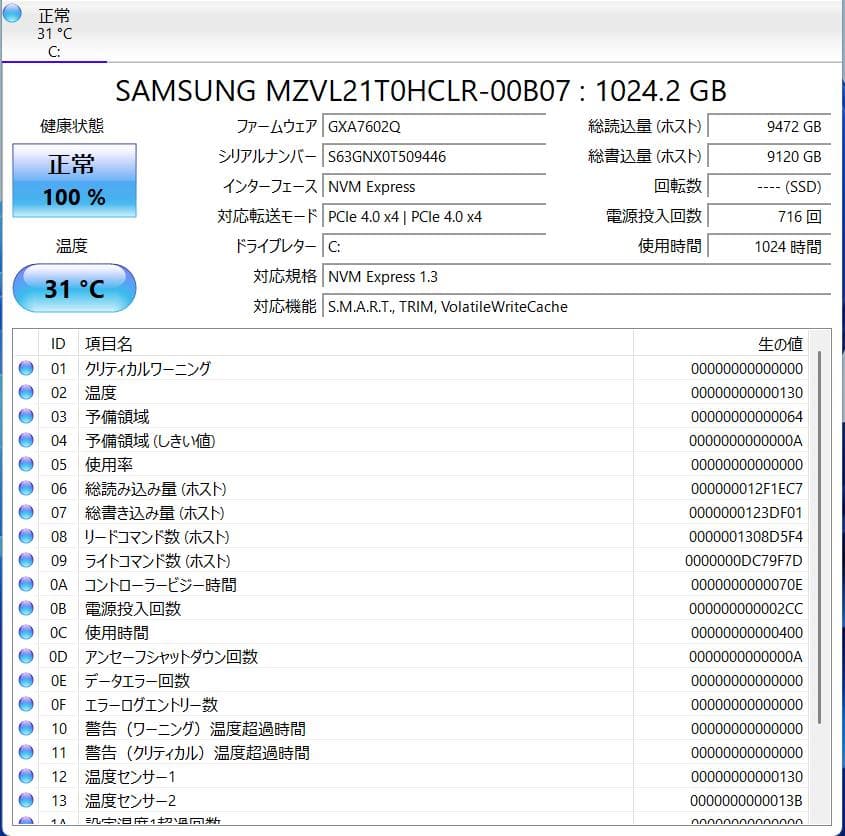845x836 pixels.
Task: Click the indicator beside アンセーフシャットダウン回数
Action: [x=27, y=656]
